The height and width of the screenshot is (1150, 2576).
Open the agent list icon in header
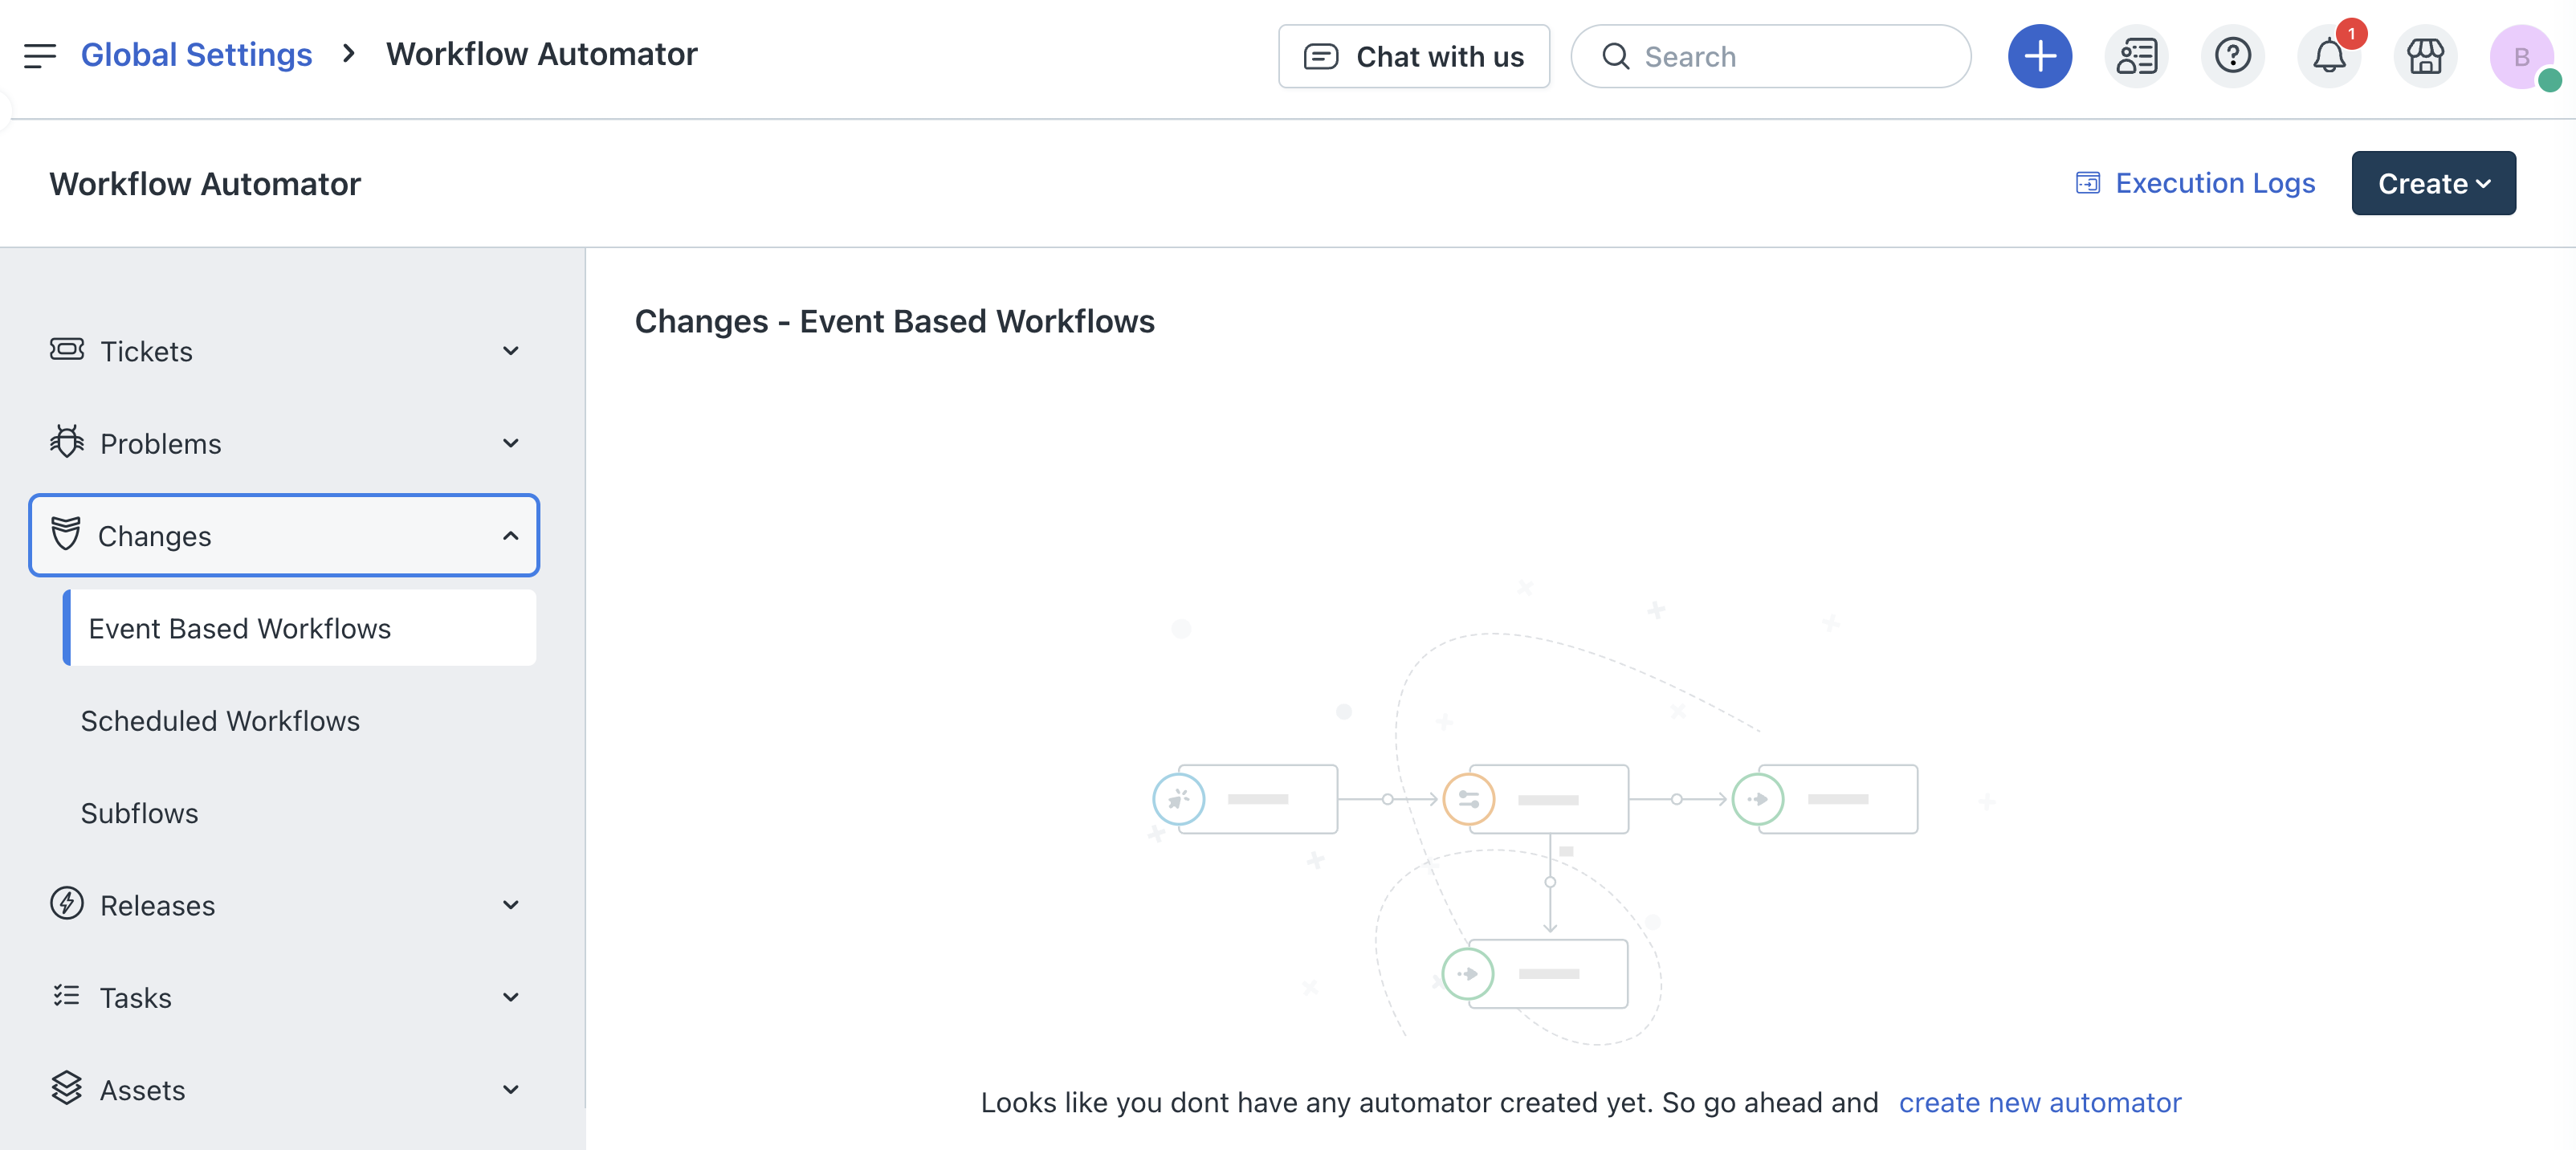2136,56
